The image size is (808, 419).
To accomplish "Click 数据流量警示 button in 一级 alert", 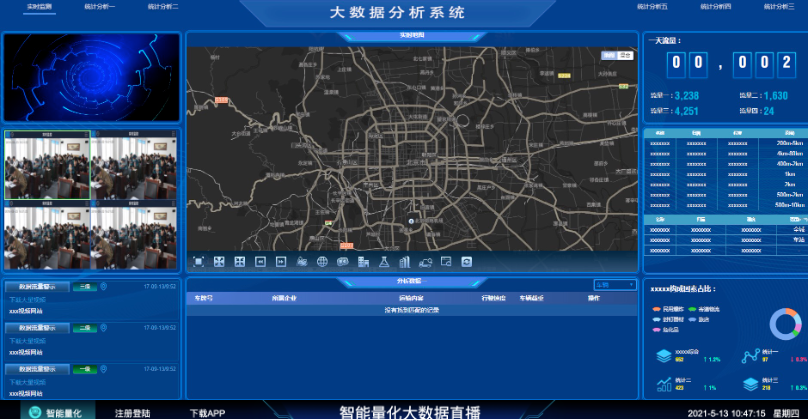I will point(37,369).
